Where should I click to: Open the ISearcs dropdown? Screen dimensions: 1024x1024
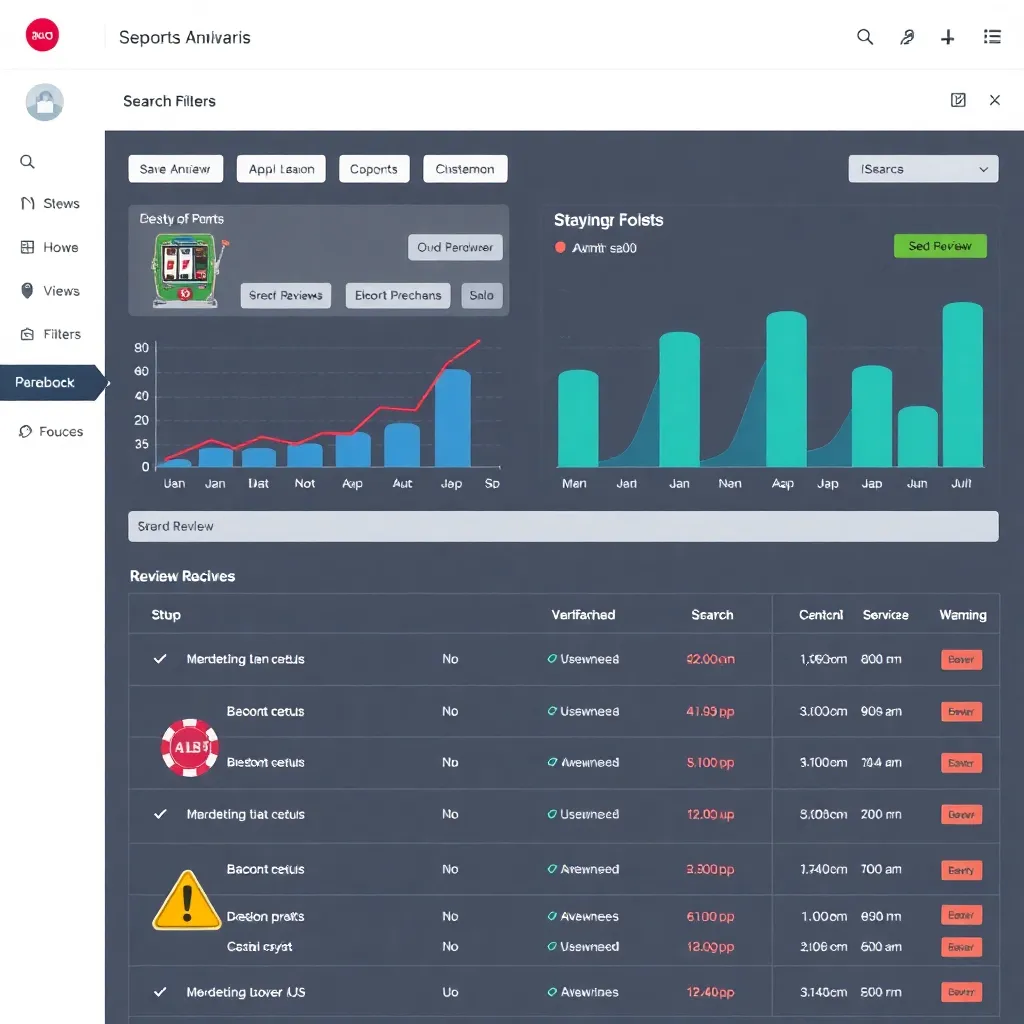point(923,169)
